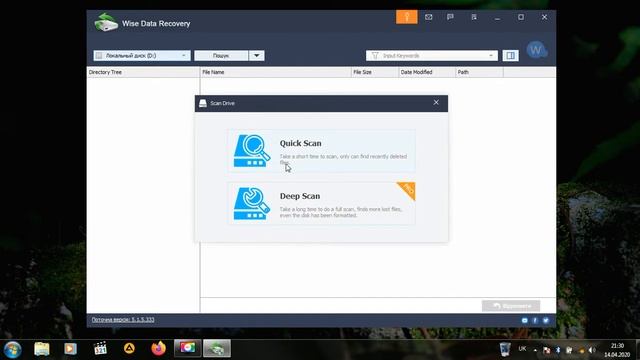Screen dimensions: 640x360
Task: Toggle the preview pane layout icon
Action: [510, 56]
